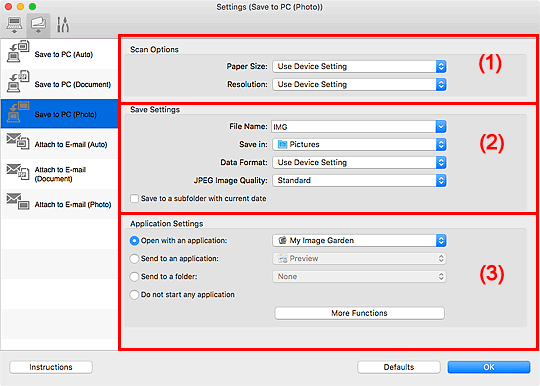Select Do not start any application option
The width and height of the screenshot is (540, 386).
[134, 295]
